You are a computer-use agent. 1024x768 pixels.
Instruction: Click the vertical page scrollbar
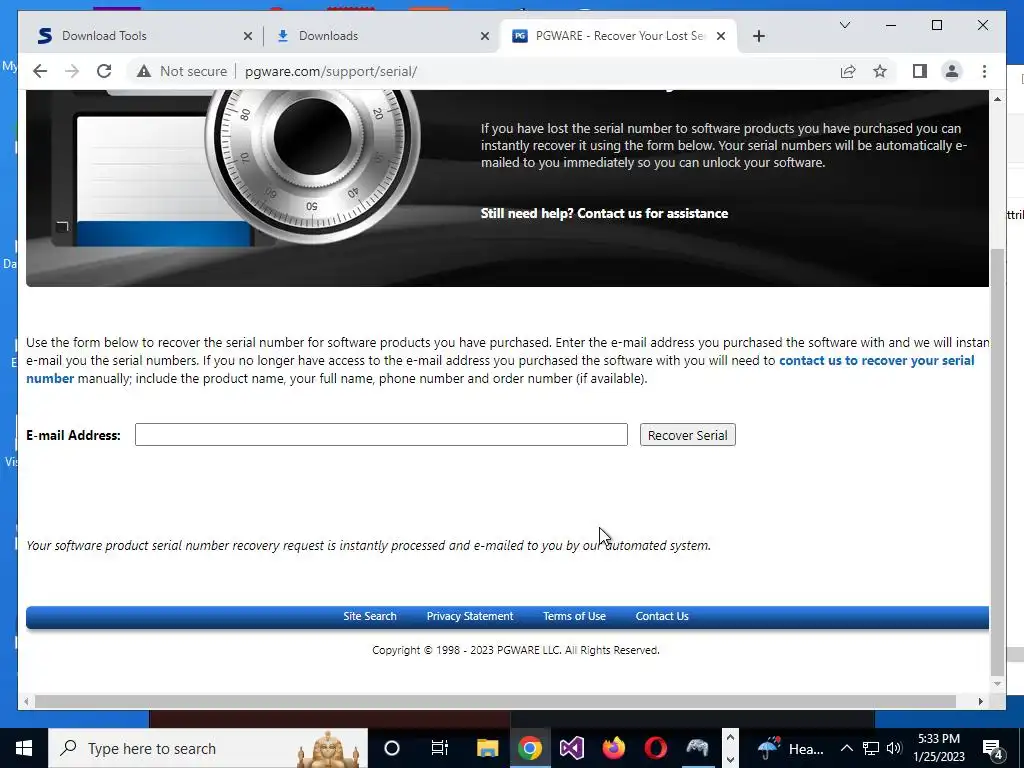click(997, 460)
